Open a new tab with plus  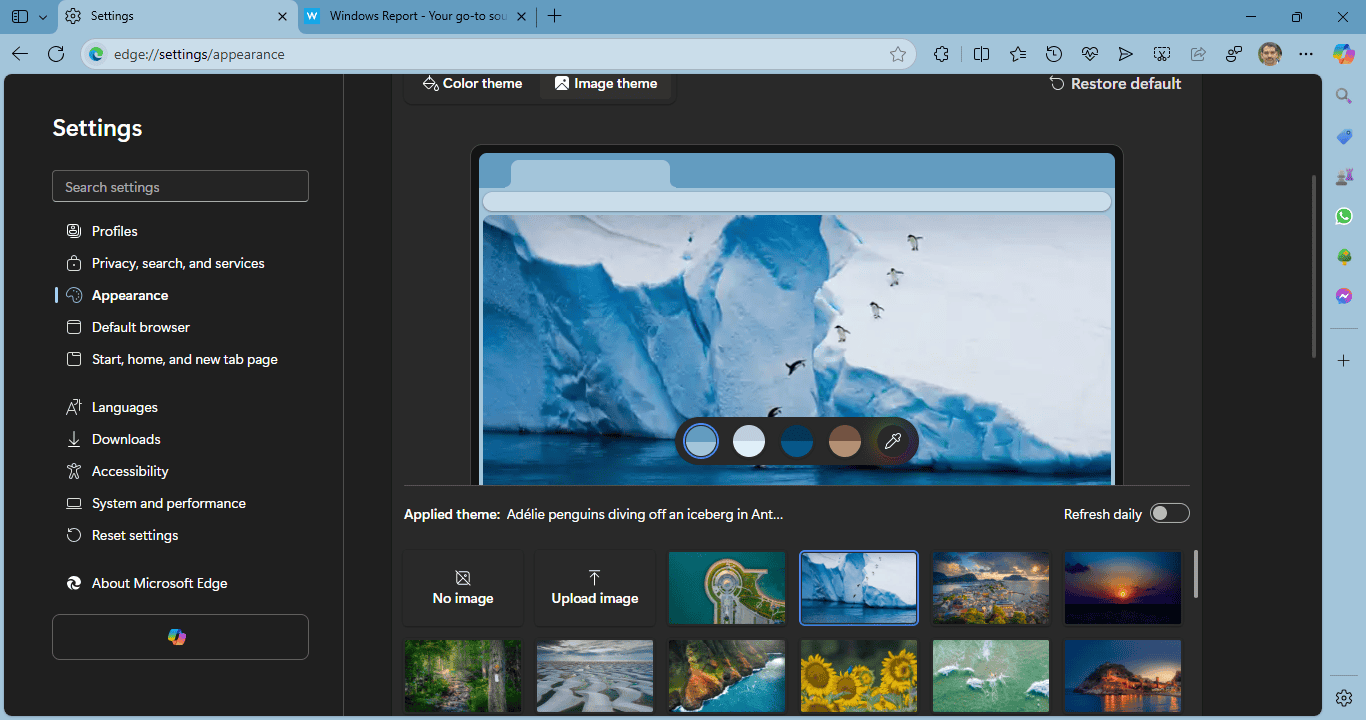(554, 16)
